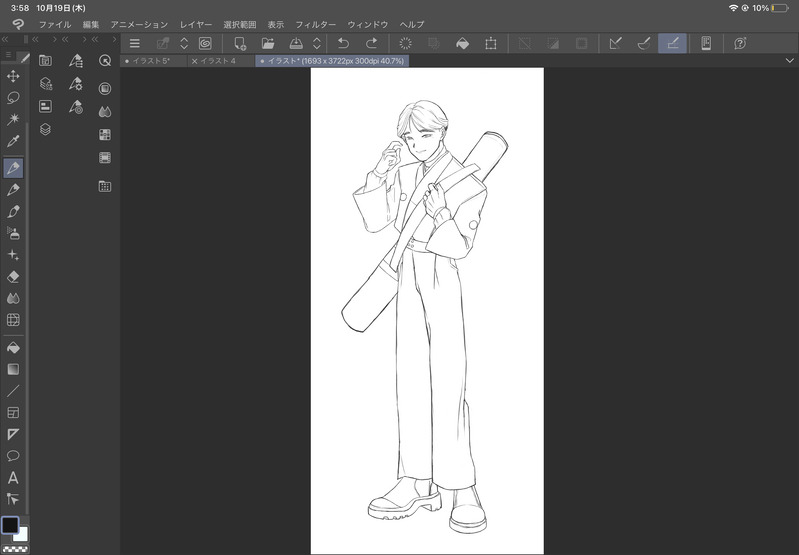Select the Lasso selection tool
The width and height of the screenshot is (799, 555).
click(13, 98)
